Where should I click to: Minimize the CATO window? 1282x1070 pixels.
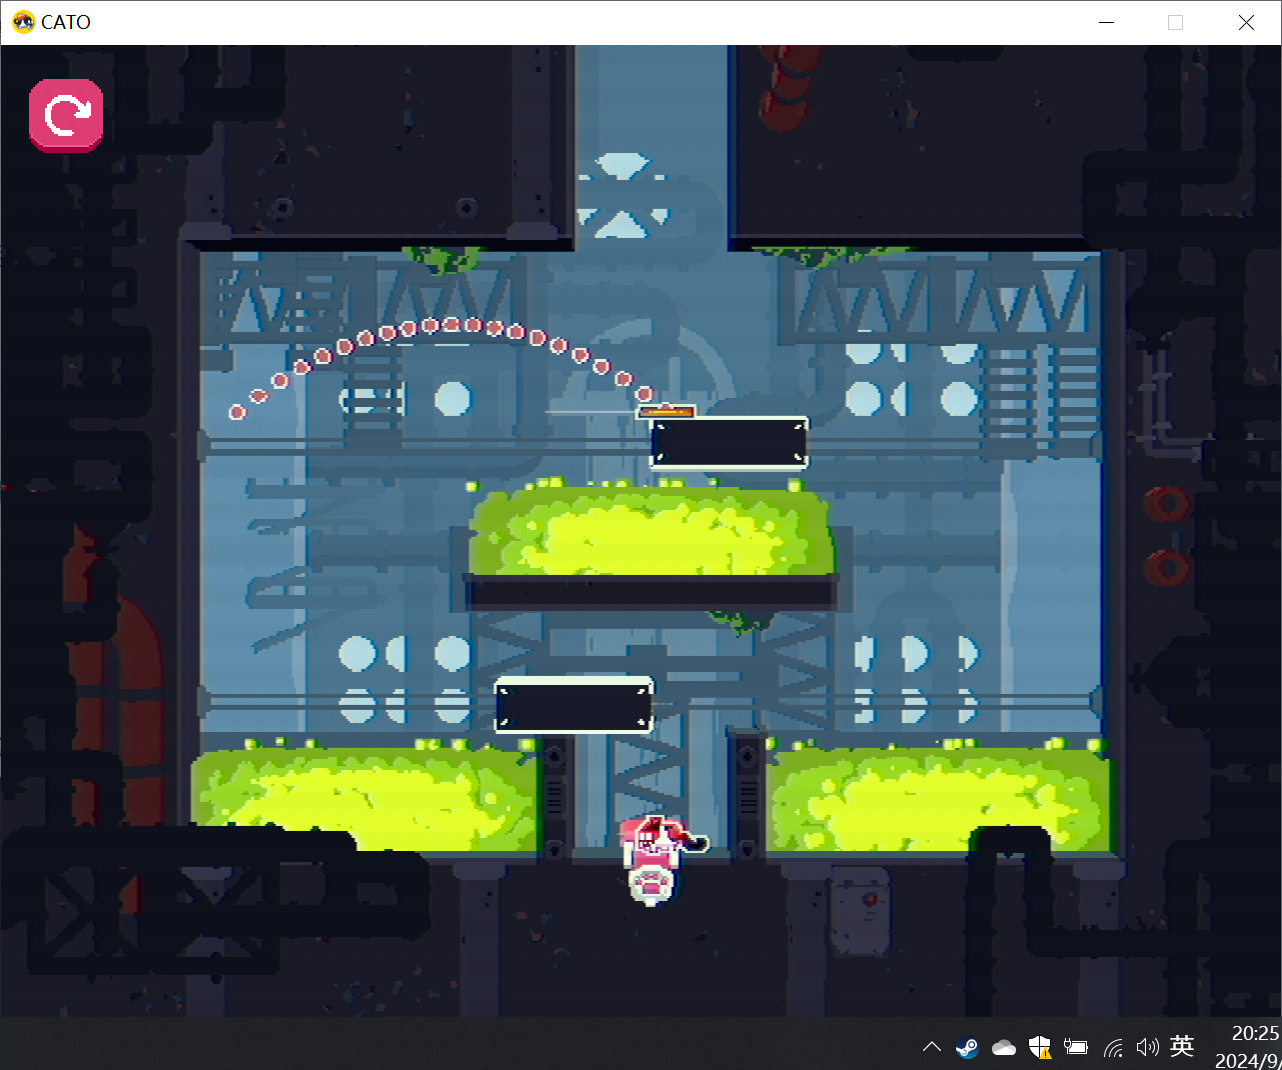(1106, 22)
